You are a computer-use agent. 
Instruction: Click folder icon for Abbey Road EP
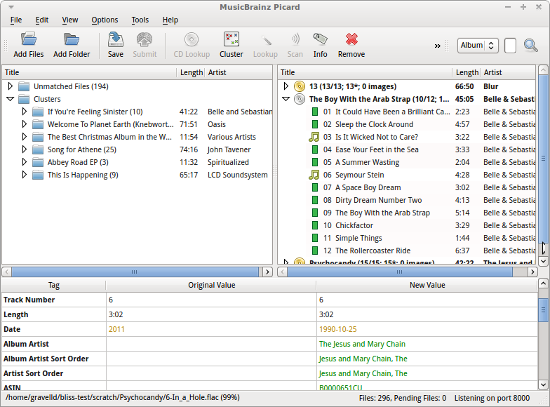click(x=38, y=162)
